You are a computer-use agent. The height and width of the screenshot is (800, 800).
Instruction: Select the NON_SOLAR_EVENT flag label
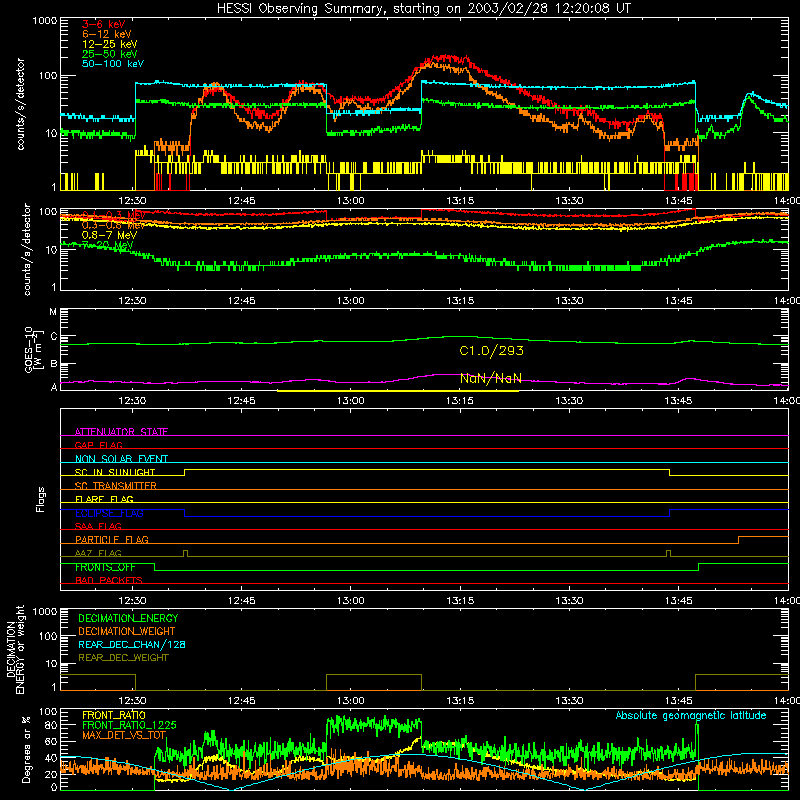pos(121,459)
